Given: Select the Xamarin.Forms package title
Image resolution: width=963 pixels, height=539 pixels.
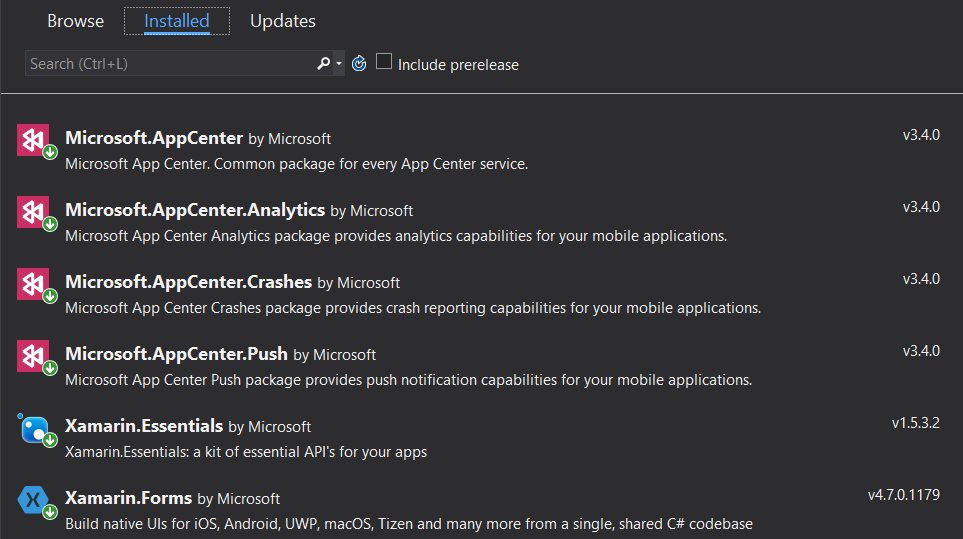Looking at the screenshot, I should pos(128,497).
